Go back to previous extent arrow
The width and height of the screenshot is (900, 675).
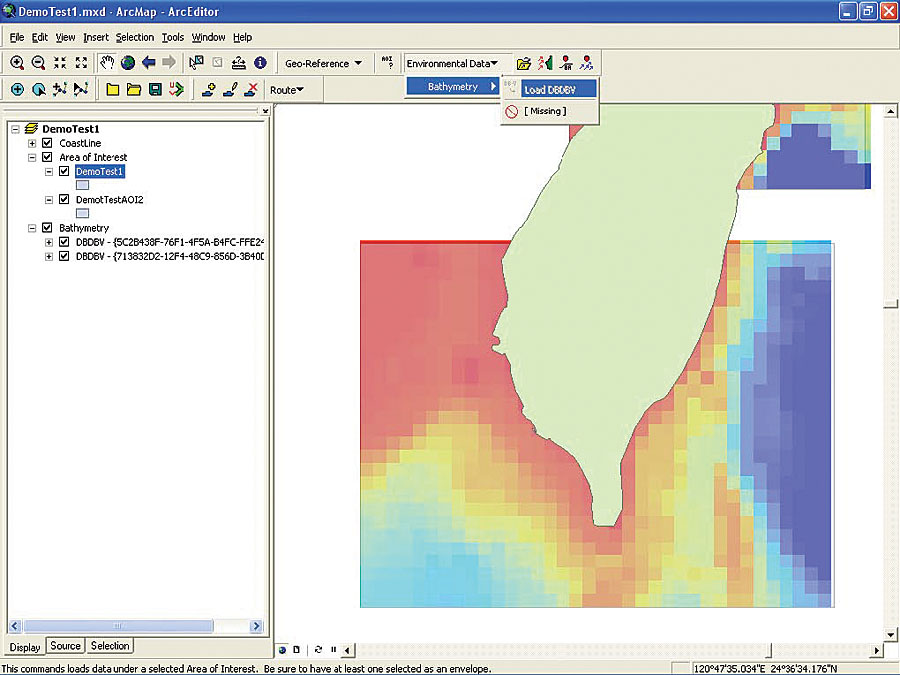coord(149,63)
